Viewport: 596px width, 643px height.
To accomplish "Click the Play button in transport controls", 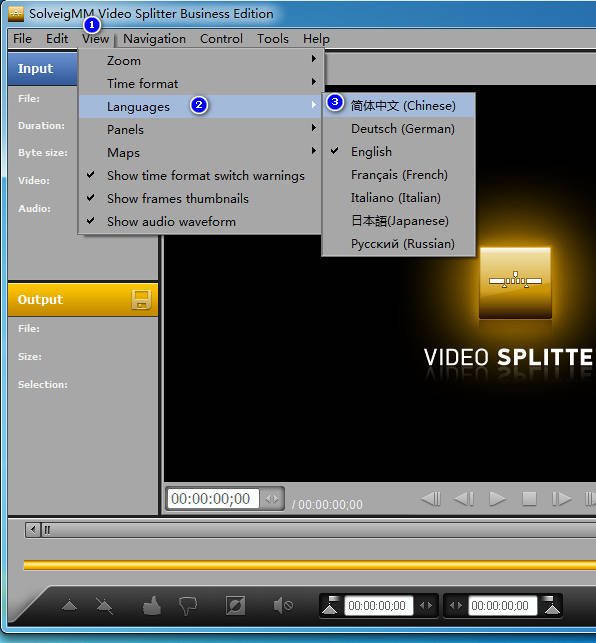I will pyautogui.click(x=497, y=499).
